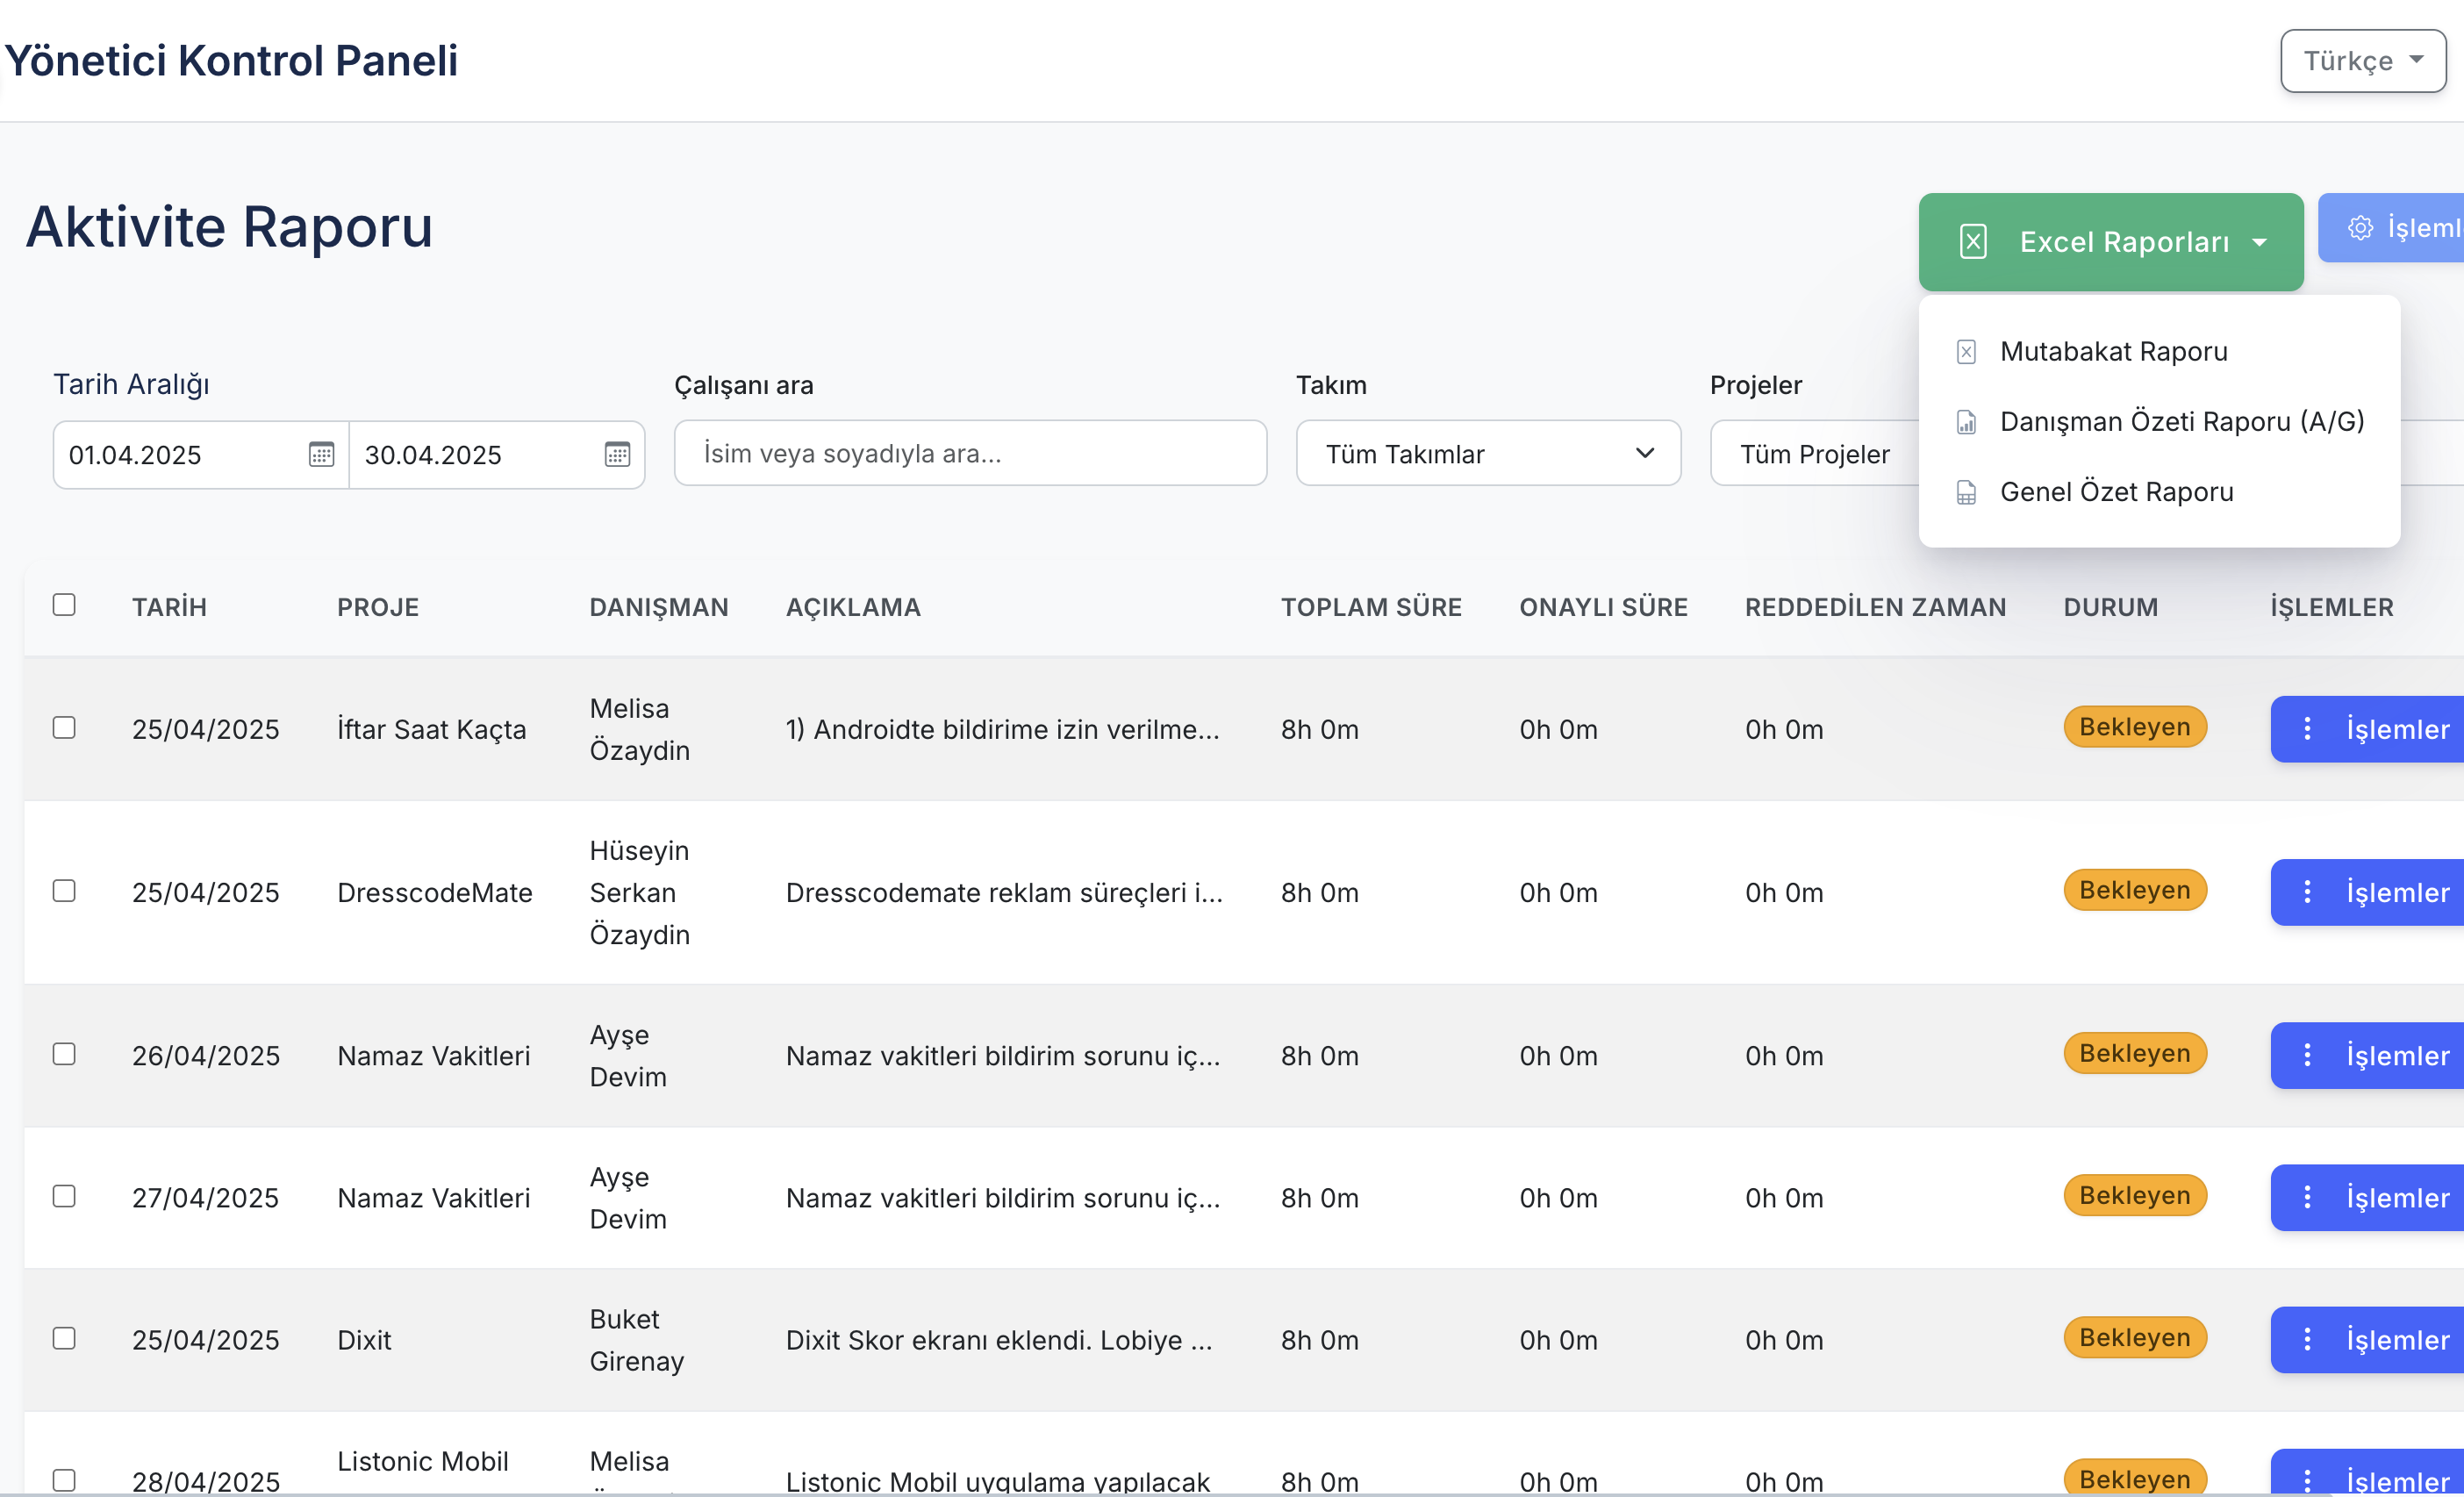The height and width of the screenshot is (1497, 2464).
Task: Click the Excel Raporları dropdown caret
Action: pos(2259,243)
